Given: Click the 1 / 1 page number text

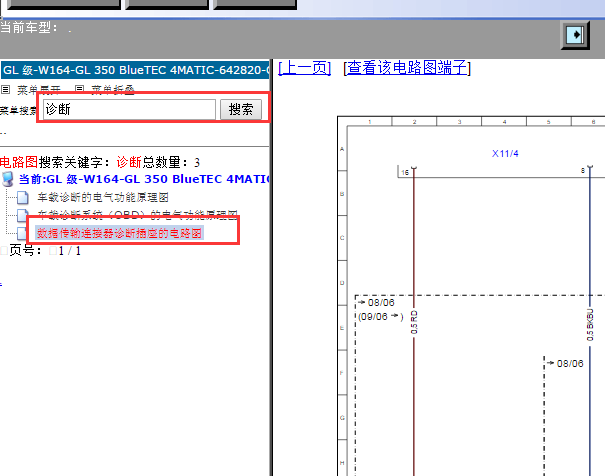Looking at the screenshot, I should pos(69,251).
